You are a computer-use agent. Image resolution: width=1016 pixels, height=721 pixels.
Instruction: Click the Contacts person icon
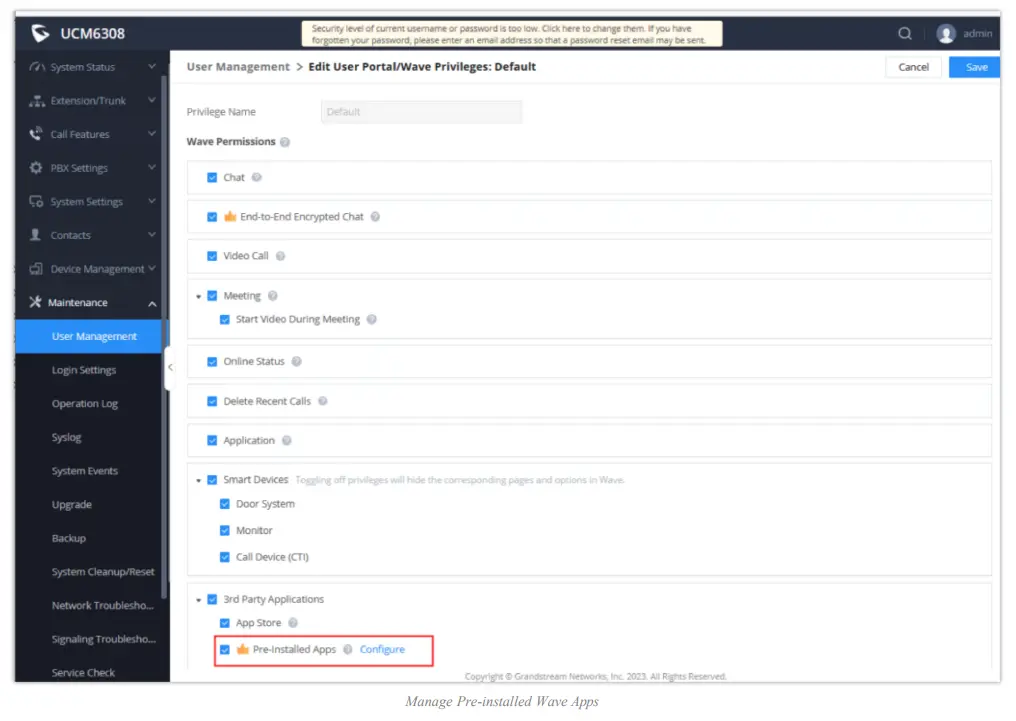point(36,235)
